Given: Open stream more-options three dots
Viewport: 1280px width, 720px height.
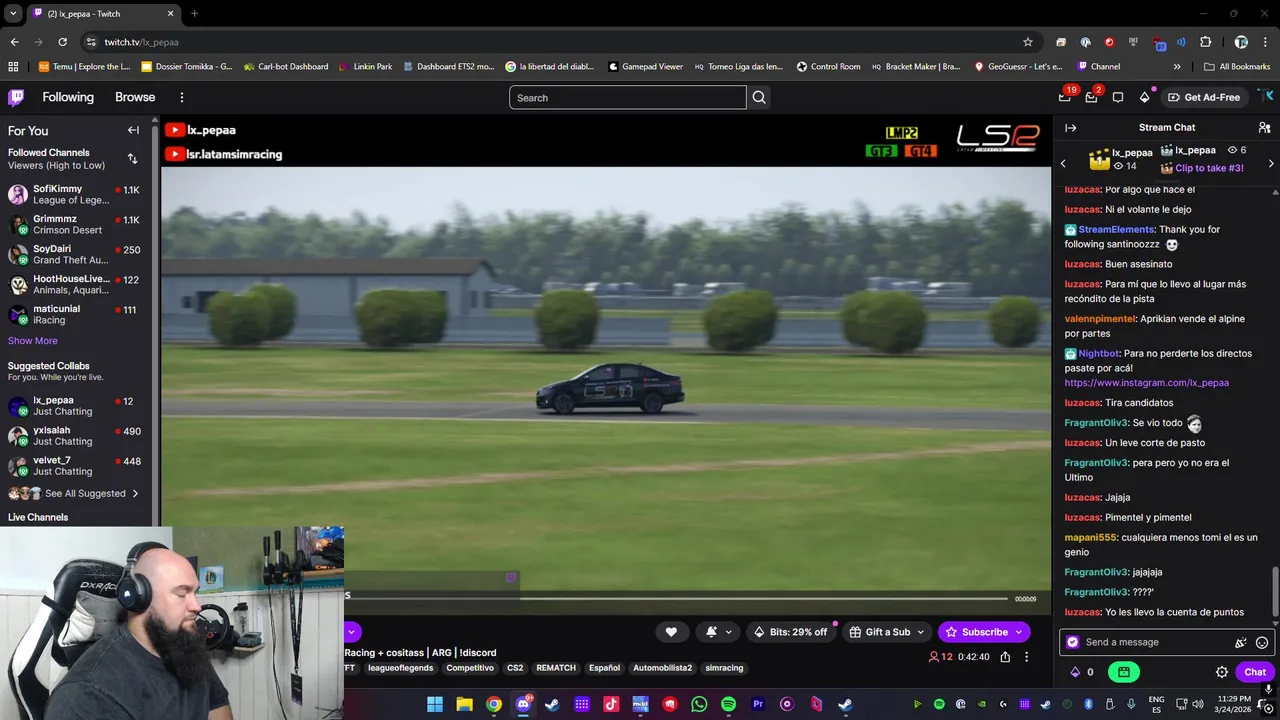Looking at the screenshot, I should (1026, 657).
